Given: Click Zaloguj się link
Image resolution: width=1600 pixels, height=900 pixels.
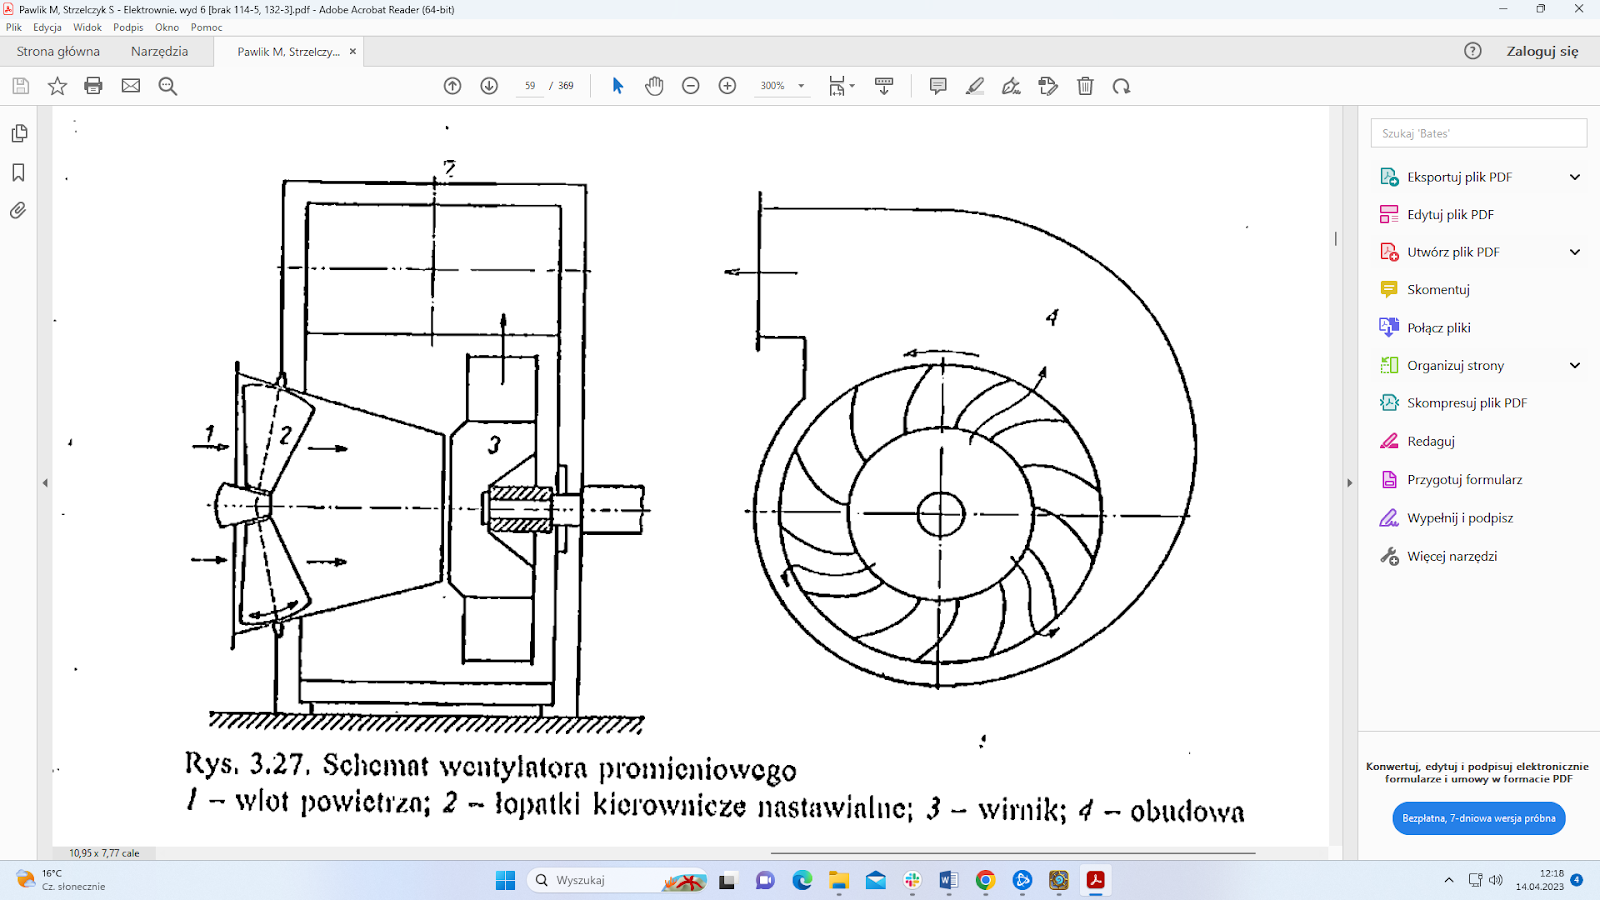Looking at the screenshot, I should tap(1542, 52).
